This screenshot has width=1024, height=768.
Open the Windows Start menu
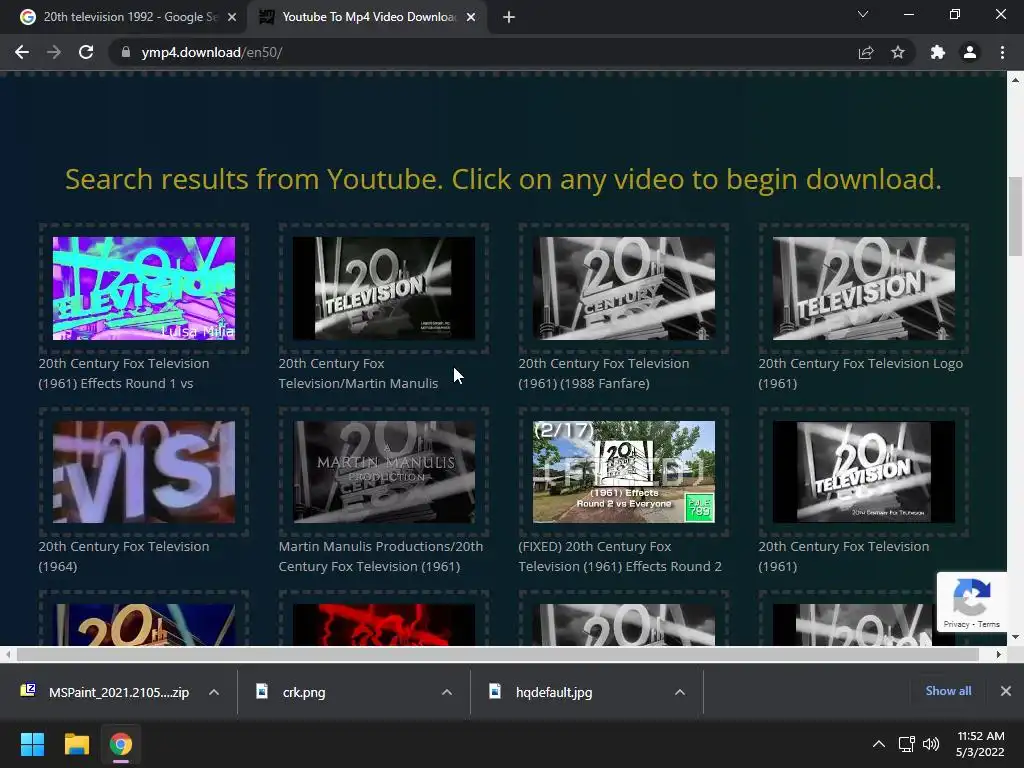[x=32, y=744]
